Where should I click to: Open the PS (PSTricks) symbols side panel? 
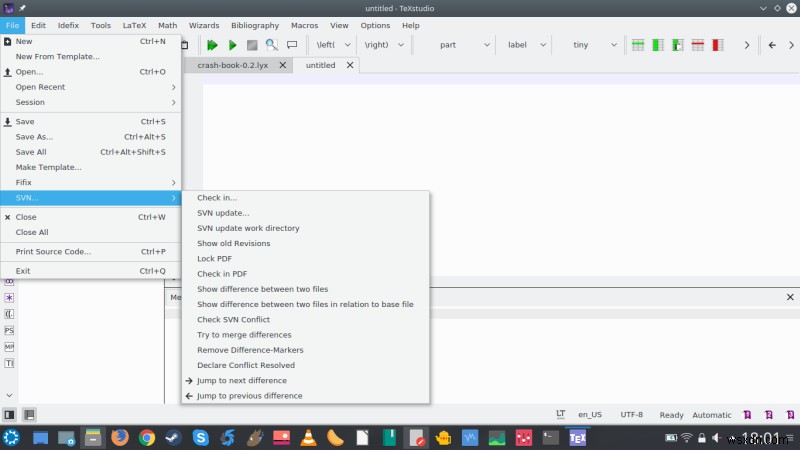coord(9,330)
